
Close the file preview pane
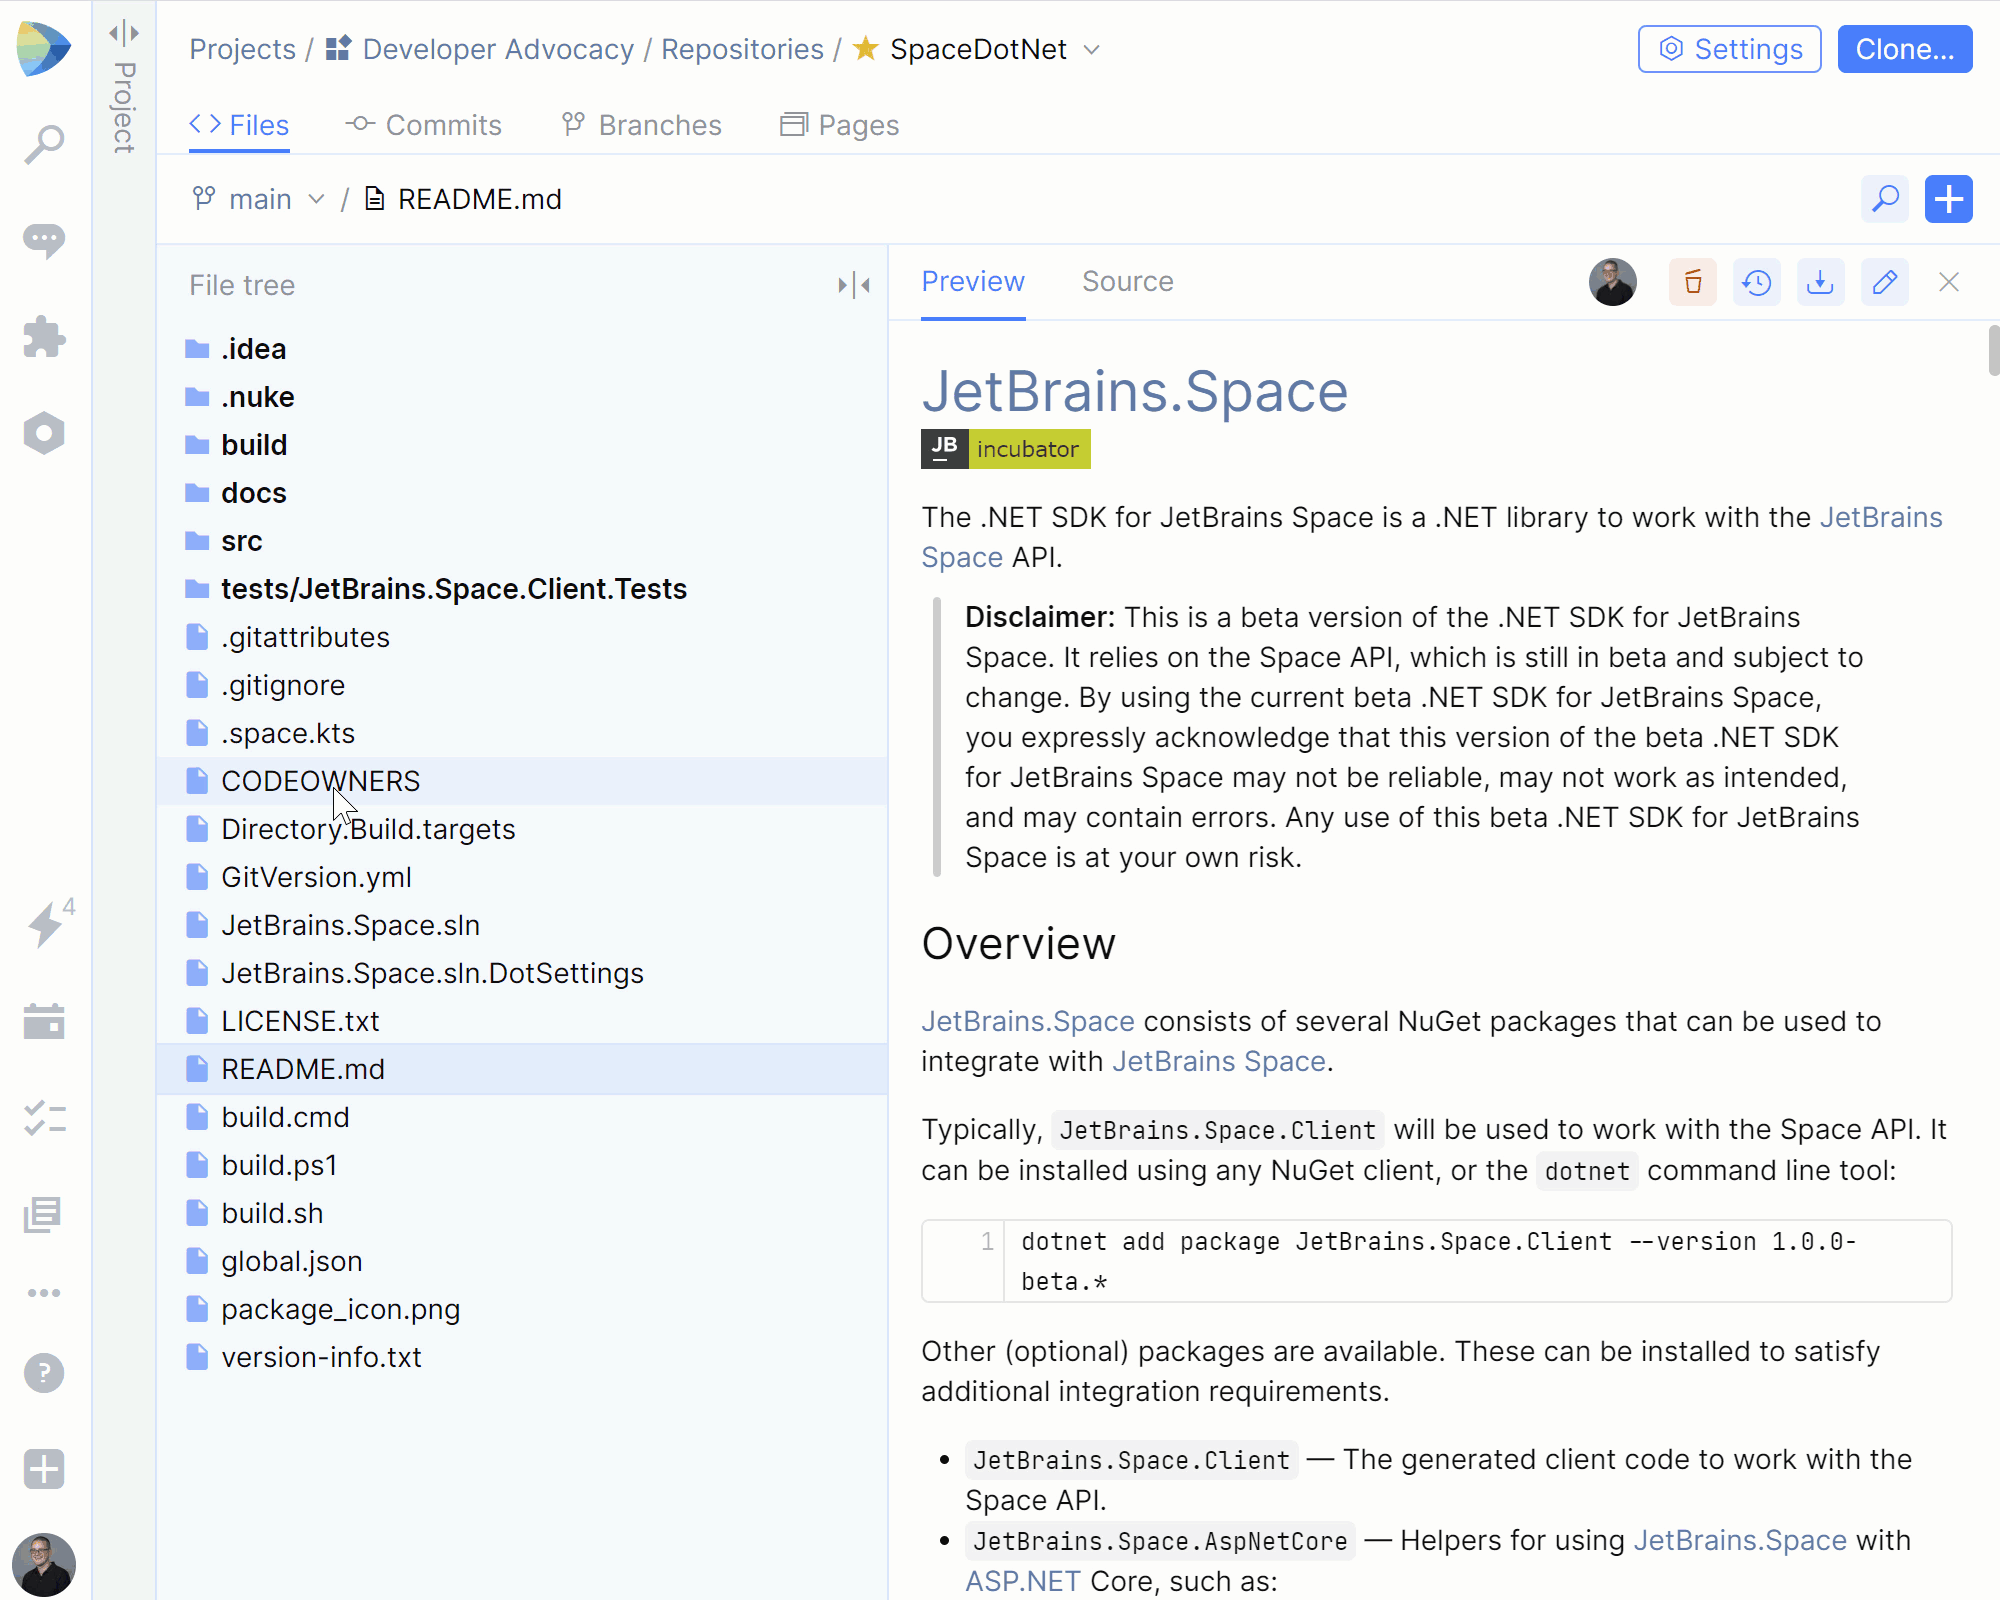(x=1949, y=282)
